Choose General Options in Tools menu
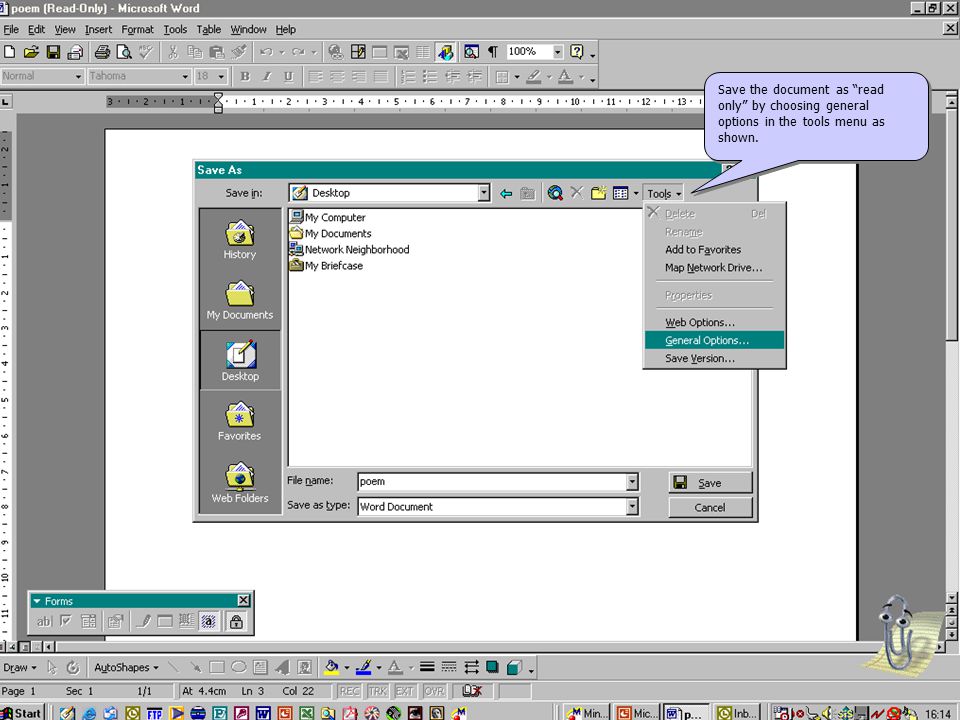Viewport: 960px width, 720px height. (x=714, y=340)
